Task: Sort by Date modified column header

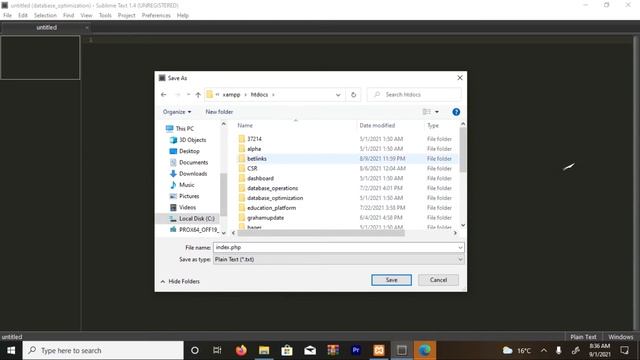Action: tap(377, 126)
